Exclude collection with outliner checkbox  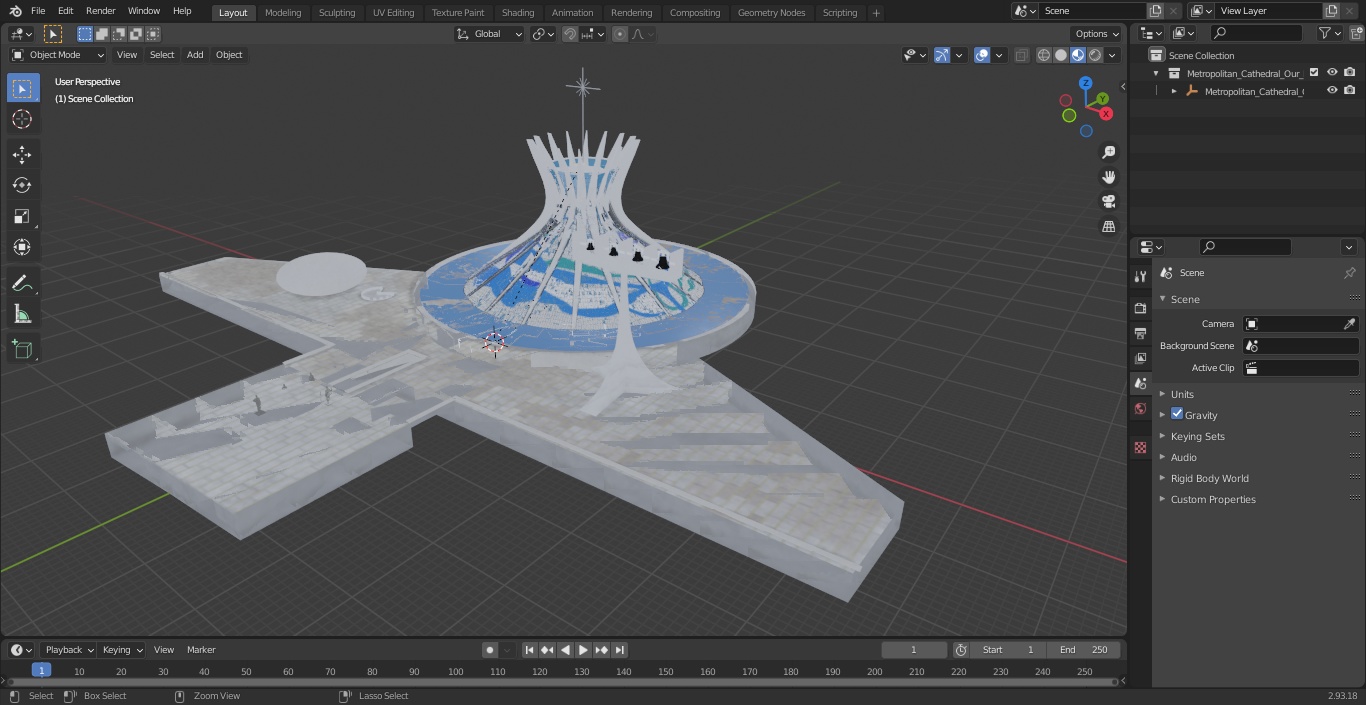click(x=1314, y=73)
